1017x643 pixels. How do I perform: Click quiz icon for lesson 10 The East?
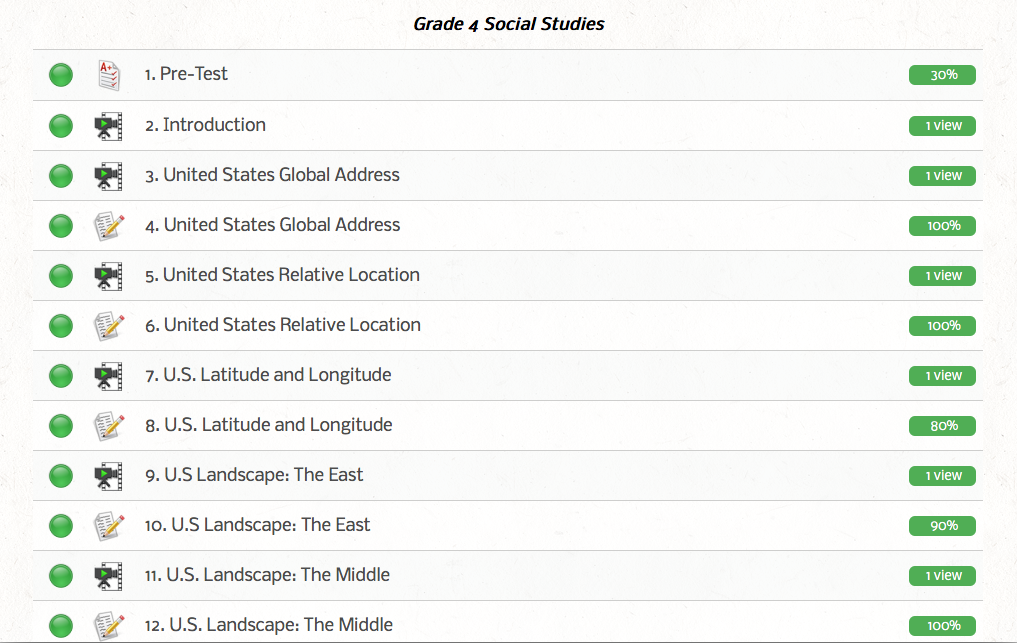click(x=108, y=526)
